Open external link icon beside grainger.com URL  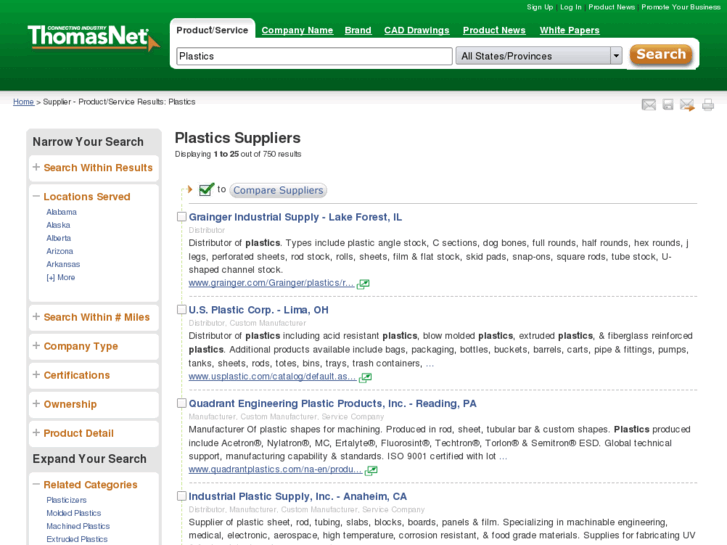pyautogui.click(x=363, y=283)
